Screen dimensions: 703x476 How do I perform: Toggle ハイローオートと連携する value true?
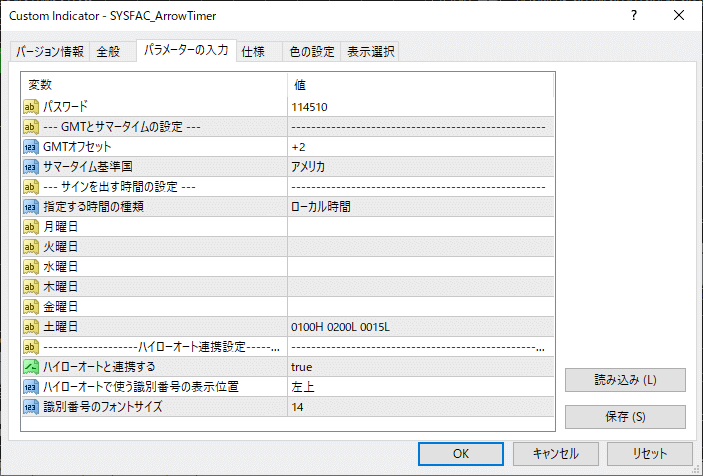click(421, 367)
